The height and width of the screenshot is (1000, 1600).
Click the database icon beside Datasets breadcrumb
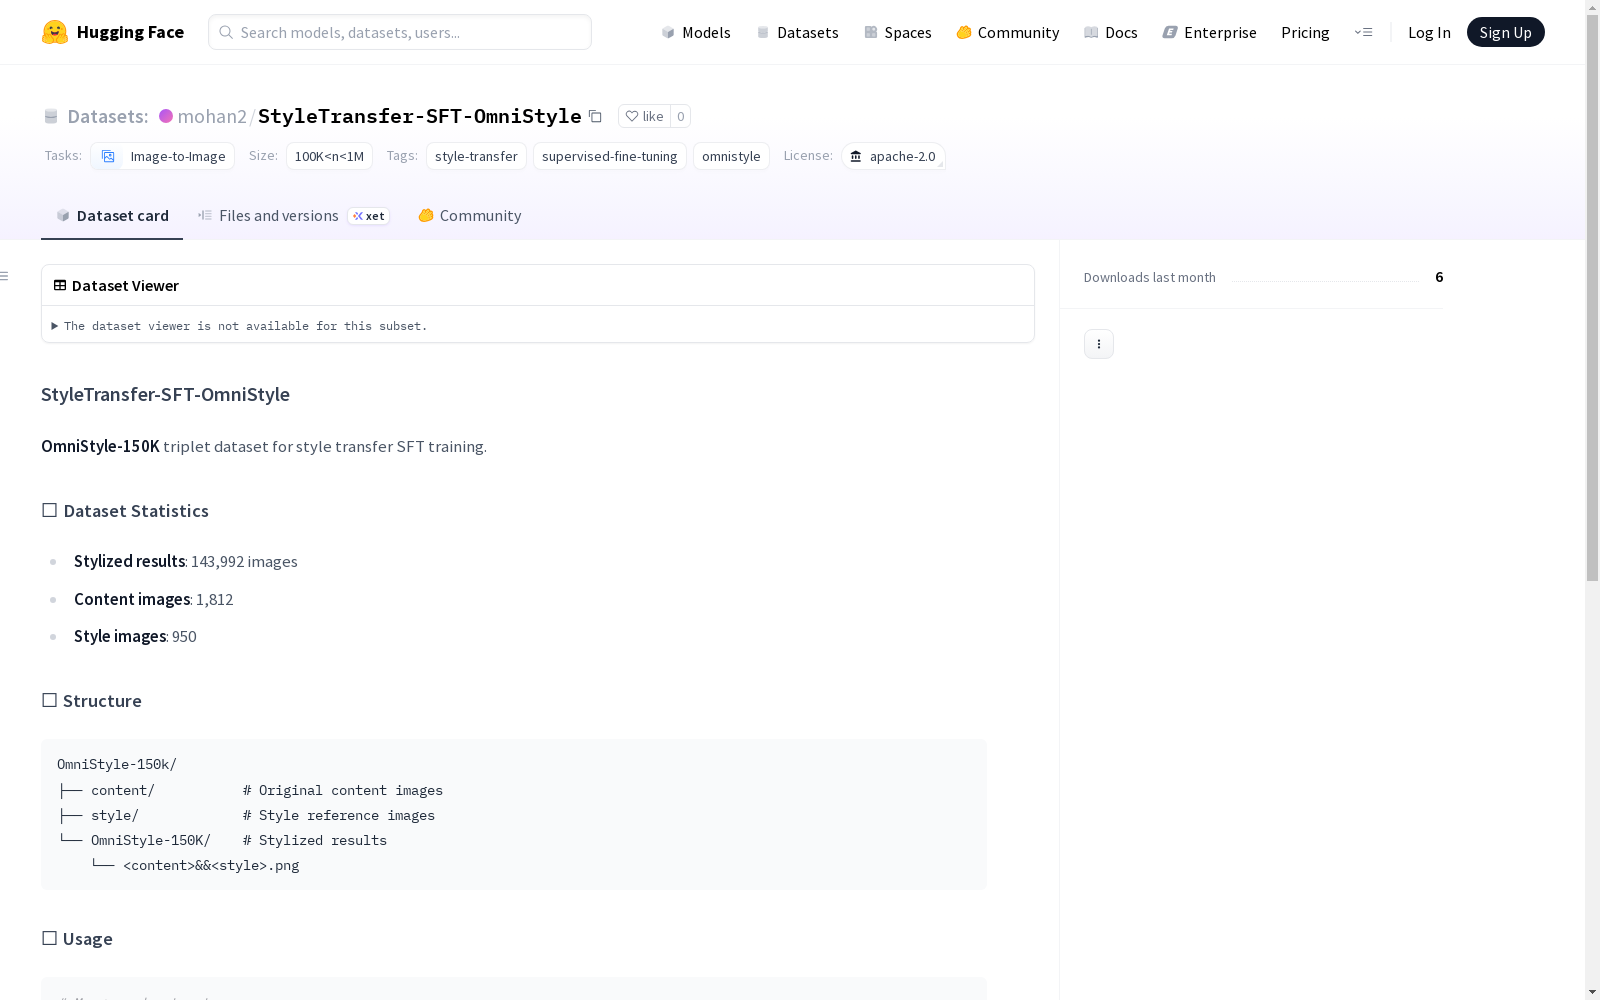tap(51, 116)
